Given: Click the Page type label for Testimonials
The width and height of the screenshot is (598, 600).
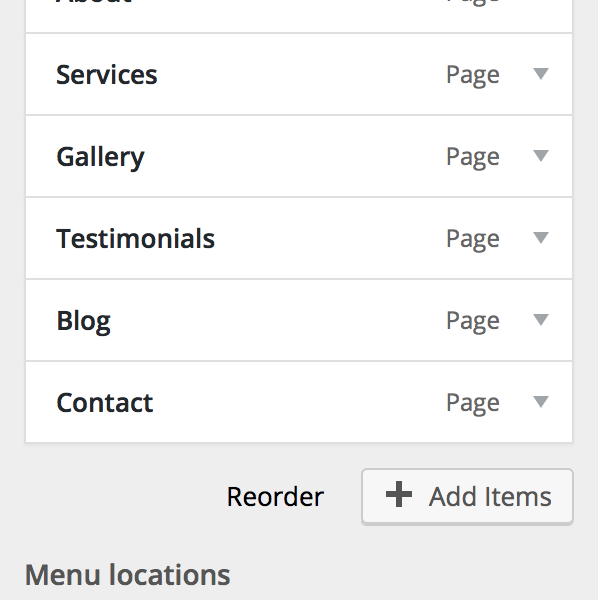Looking at the screenshot, I should [x=473, y=240].
